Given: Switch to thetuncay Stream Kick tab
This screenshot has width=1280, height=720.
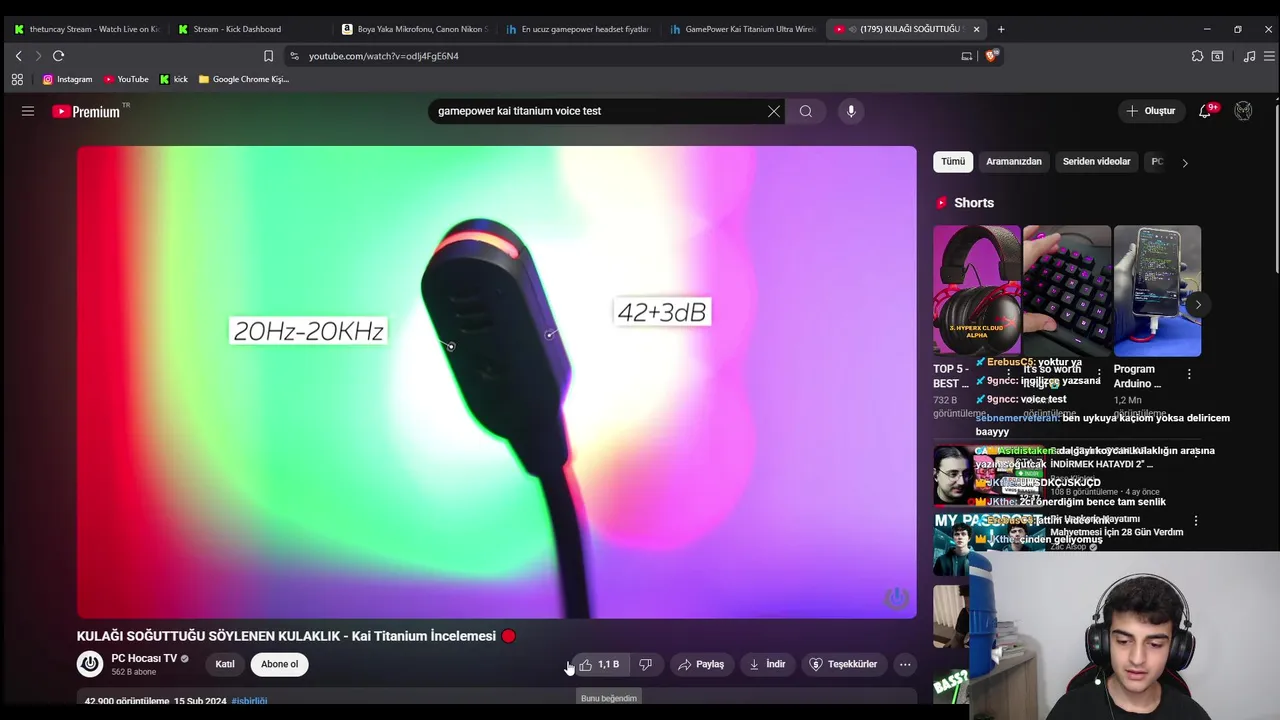Looking at the screenshot, I should 86,29.
